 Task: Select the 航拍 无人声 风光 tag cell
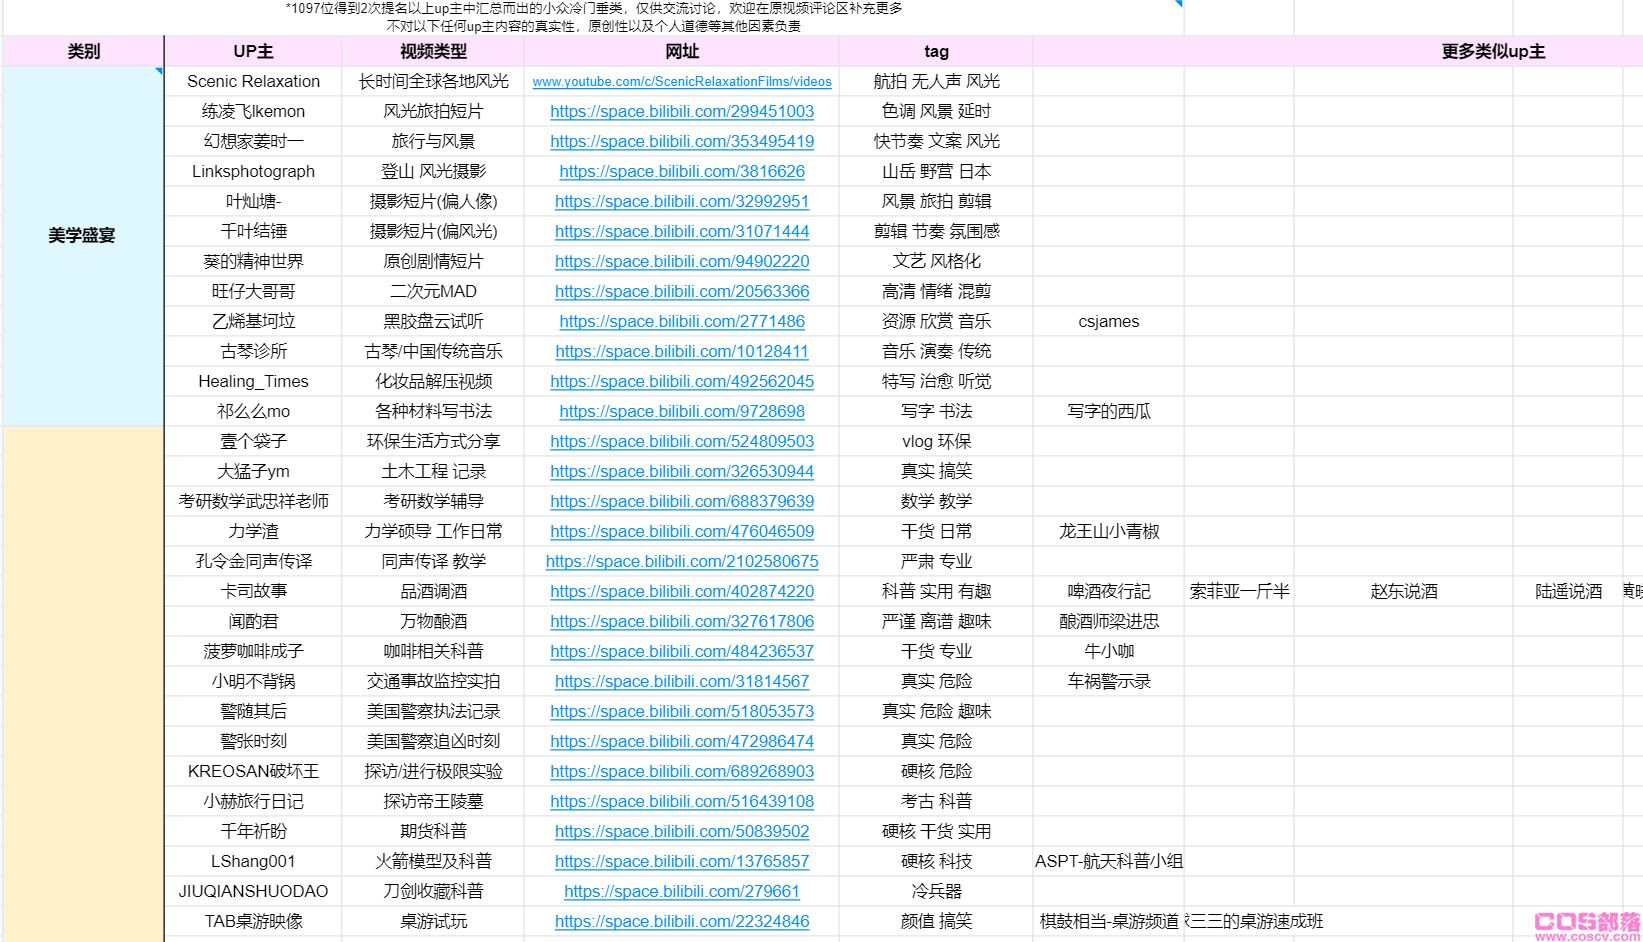(x=936, y=82)
